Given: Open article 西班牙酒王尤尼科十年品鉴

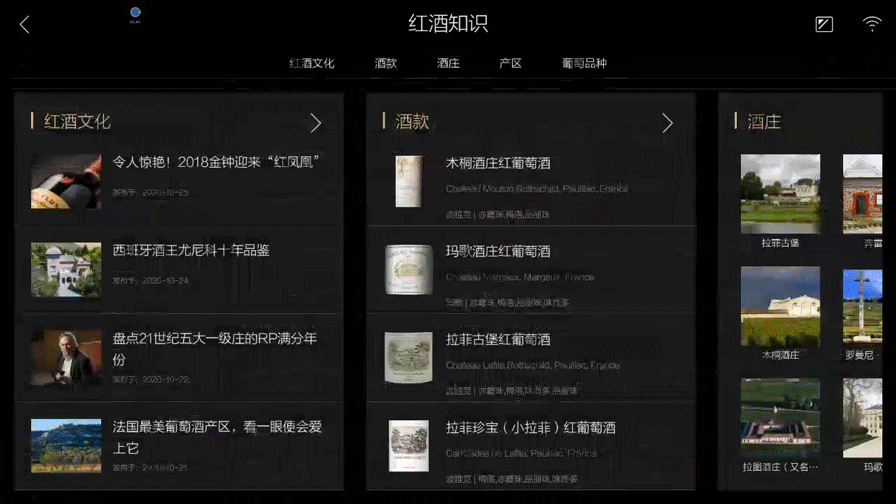Looking at the screenshot, I should tap(179, 269).
